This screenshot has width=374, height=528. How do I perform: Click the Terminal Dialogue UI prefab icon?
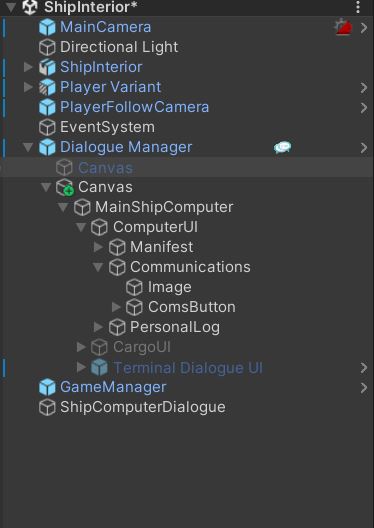99,367
